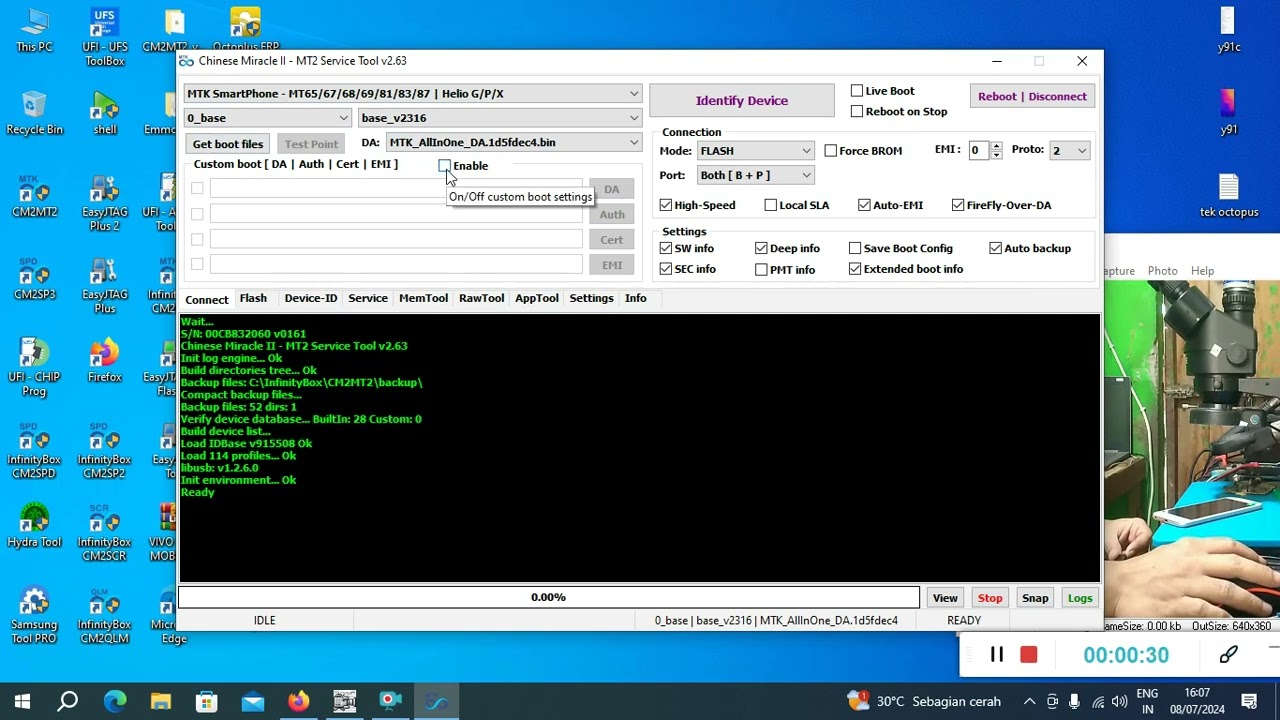Open the tek octopus text file
Image resolution: width=1280 pixels, height=720 pixels.
pyautogui.click(x=1229, y=196)
